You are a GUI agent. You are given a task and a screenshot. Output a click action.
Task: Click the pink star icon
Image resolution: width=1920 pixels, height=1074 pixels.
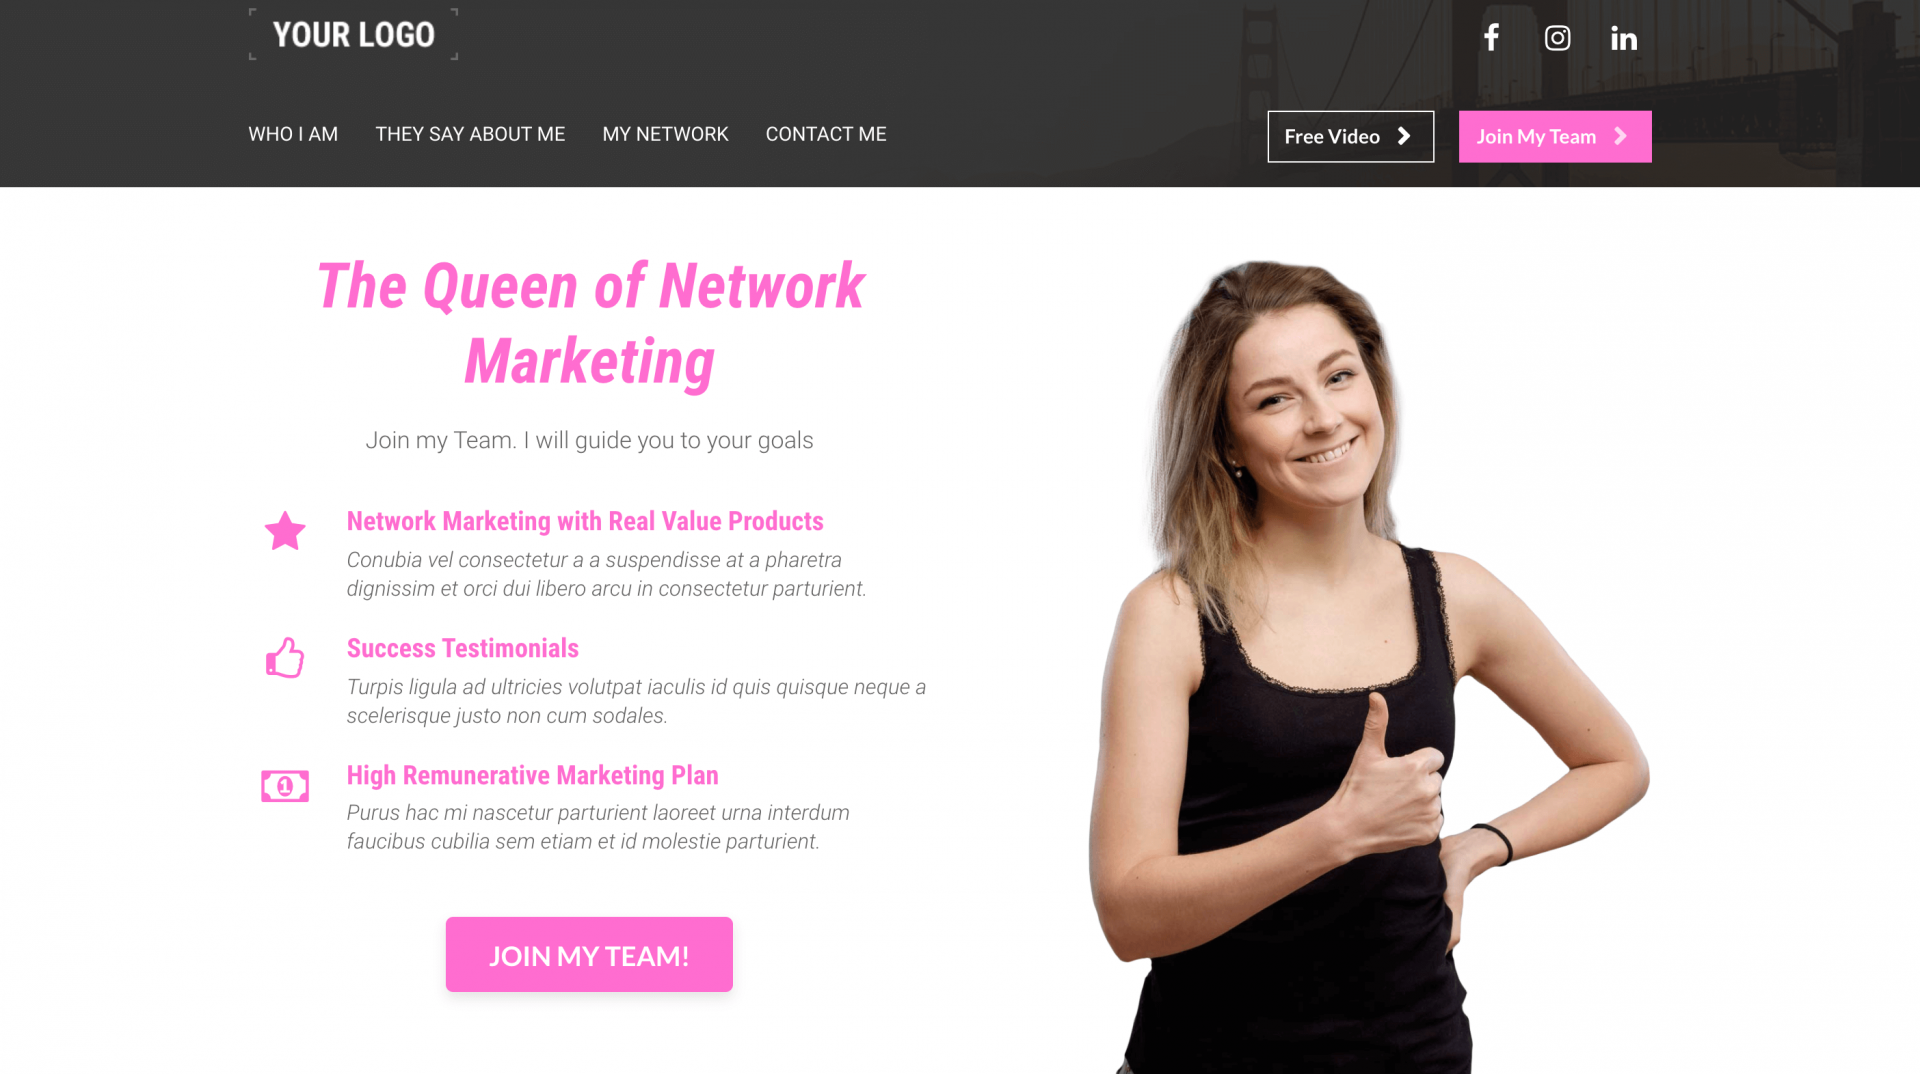285,531
